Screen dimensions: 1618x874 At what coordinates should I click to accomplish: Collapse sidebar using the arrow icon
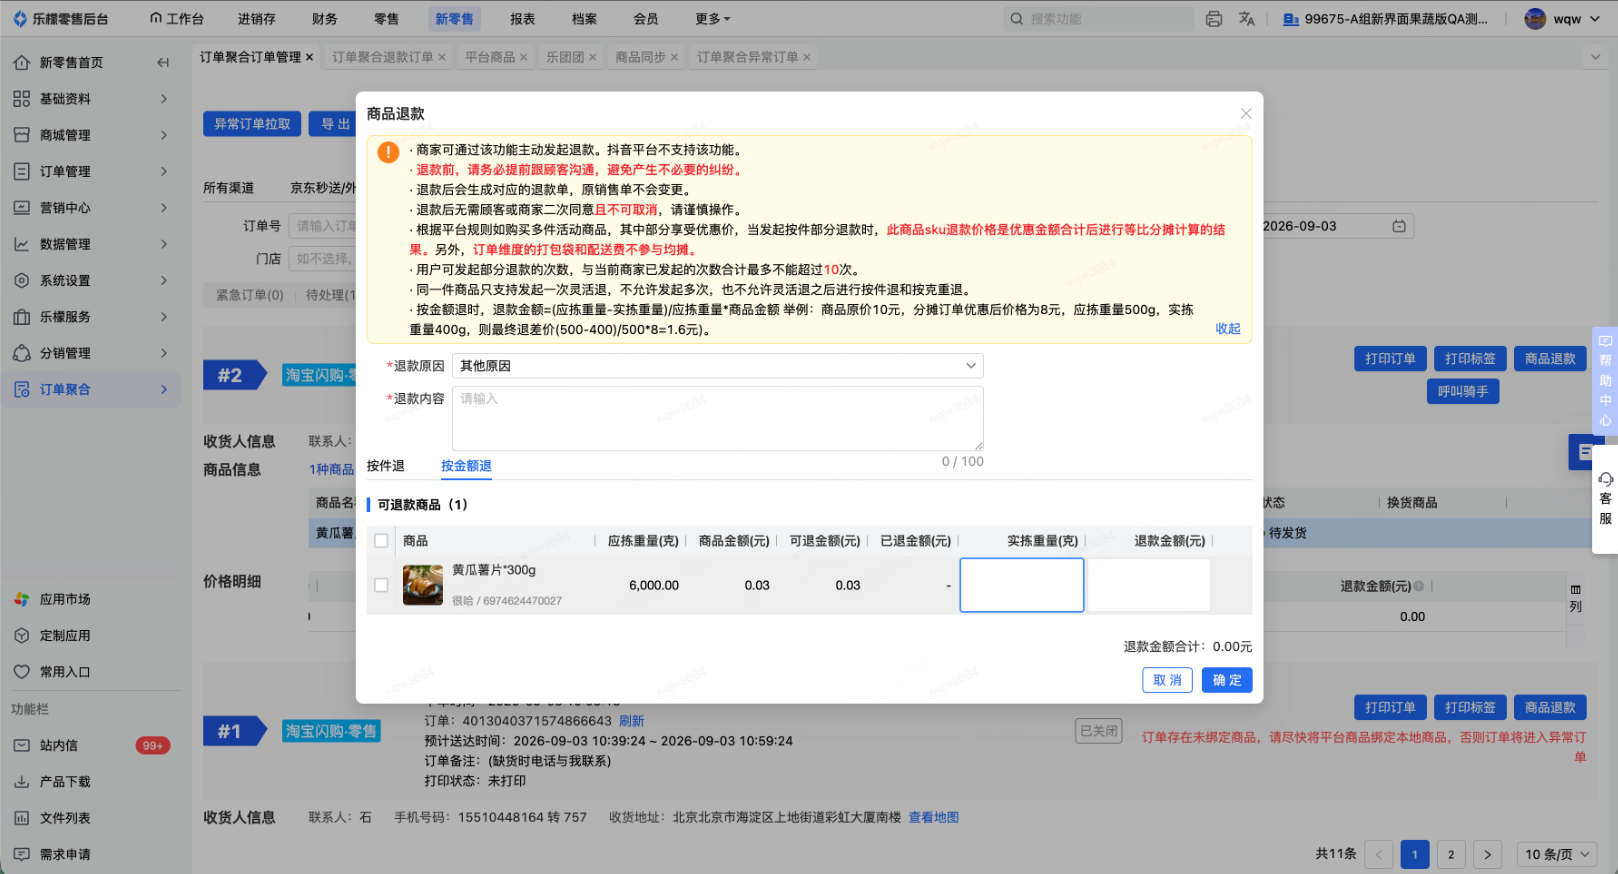pos(163,62)
